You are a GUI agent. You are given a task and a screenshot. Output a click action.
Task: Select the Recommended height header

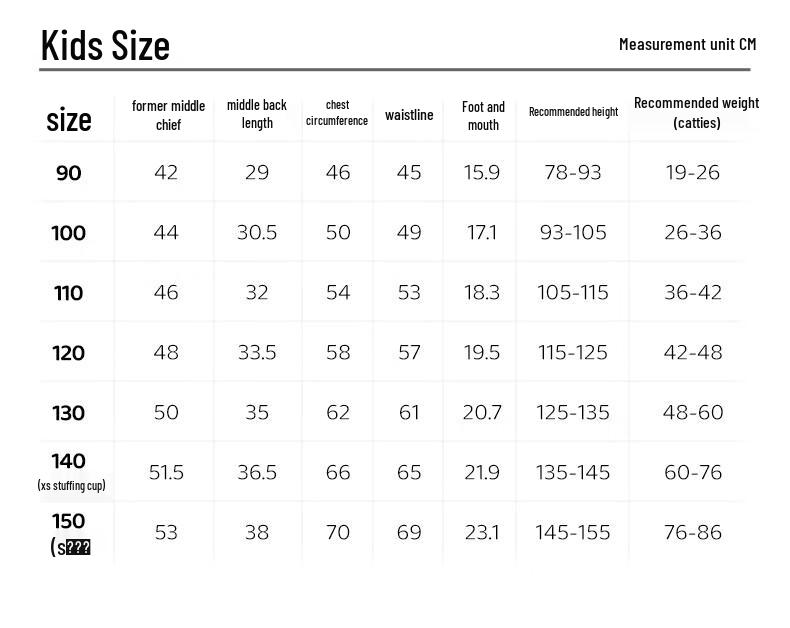573,112
